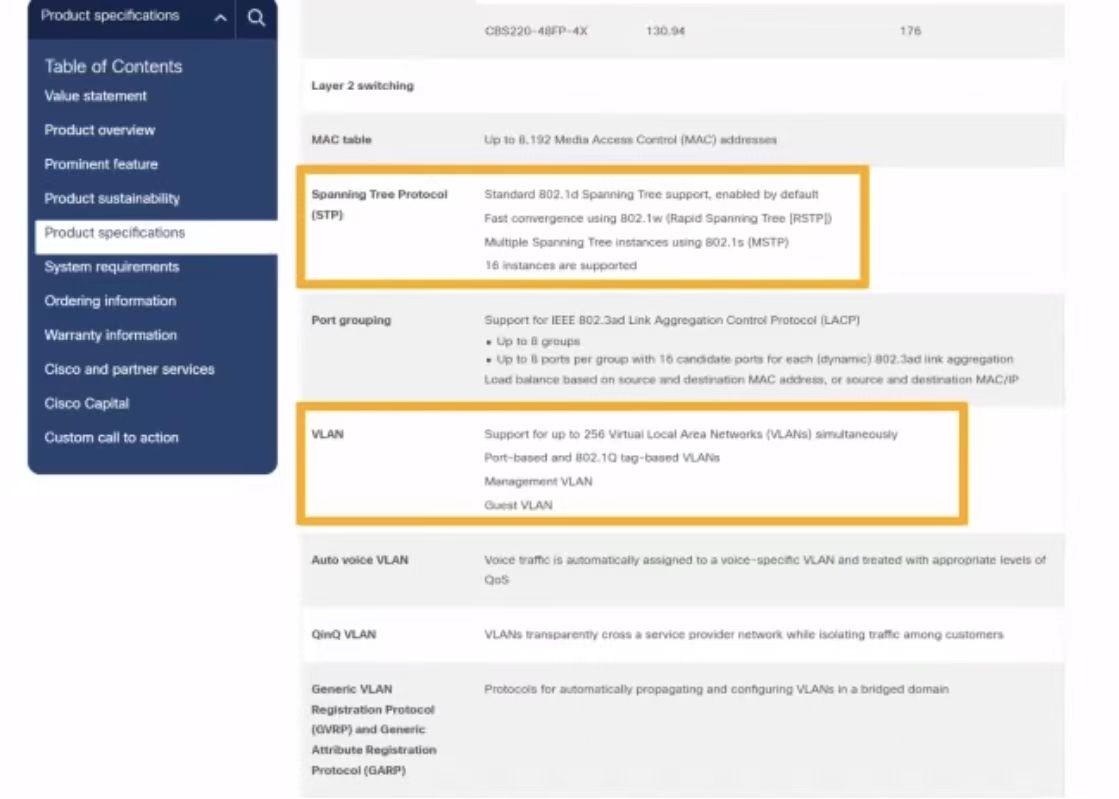Image resolution: width=1119 pixels, height=799 pixels.
Task: Click the MAC table row label
Action: tap(341, 140)
